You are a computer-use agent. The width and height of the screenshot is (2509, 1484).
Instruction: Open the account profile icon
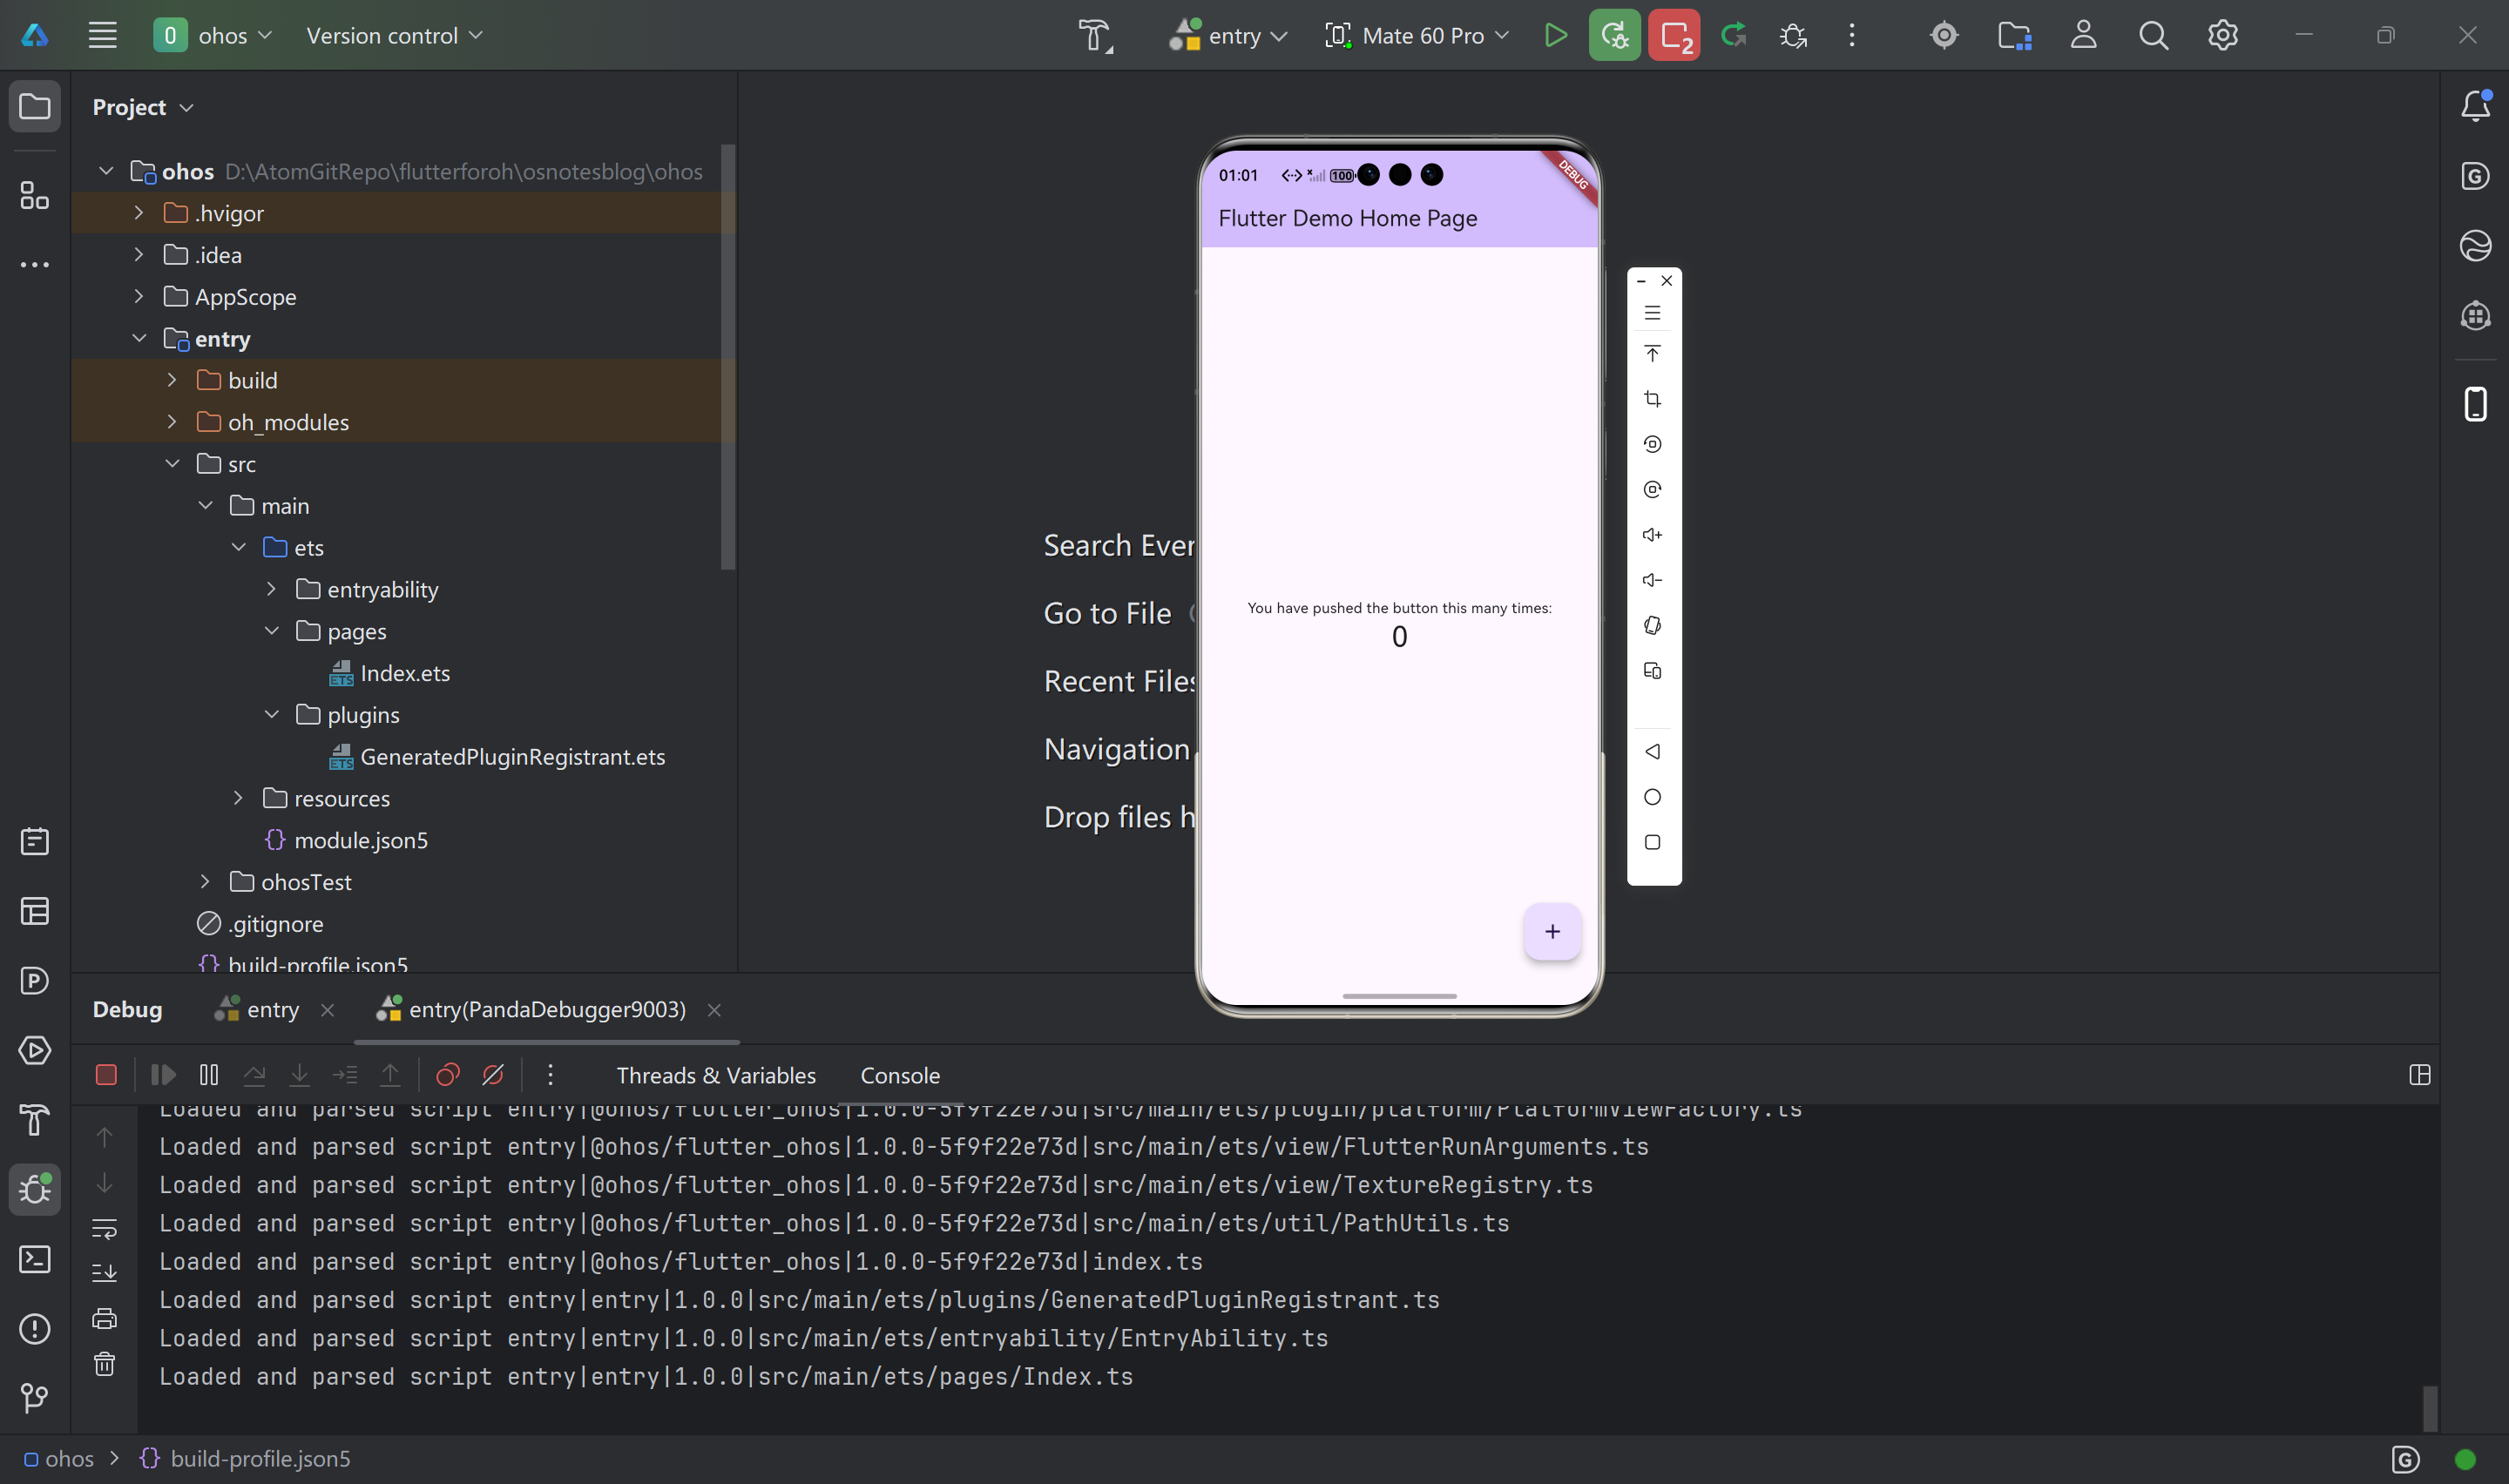pyautogui.click(x=2083, y=36)
